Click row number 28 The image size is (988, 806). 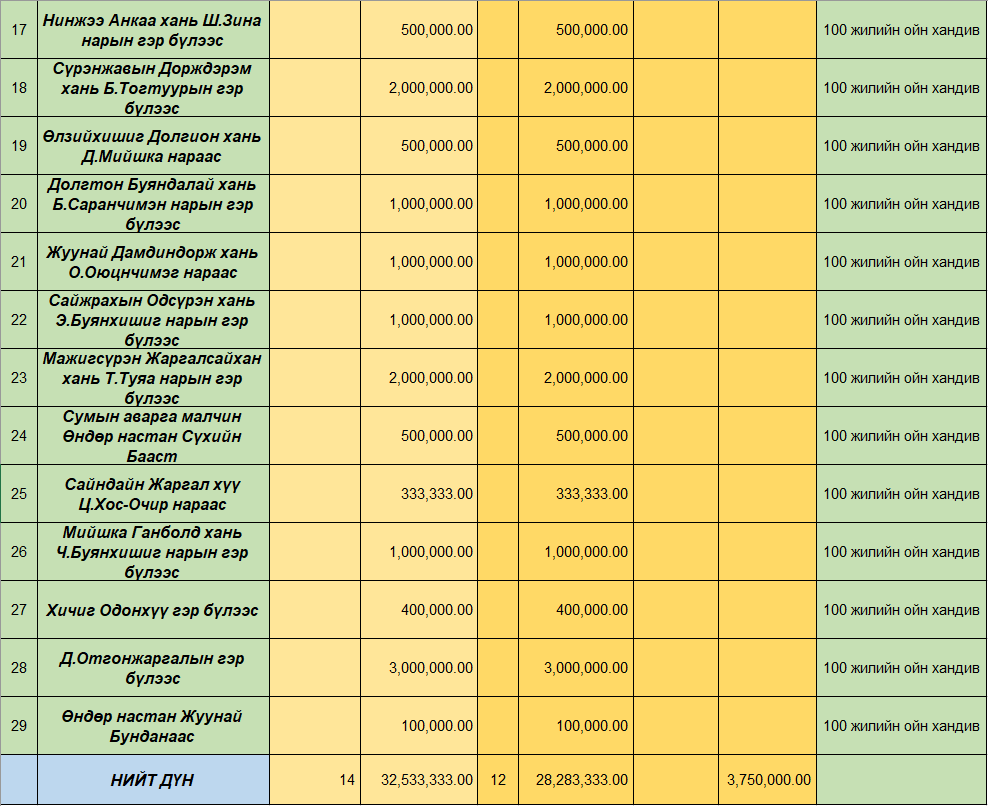click(19, 667)
